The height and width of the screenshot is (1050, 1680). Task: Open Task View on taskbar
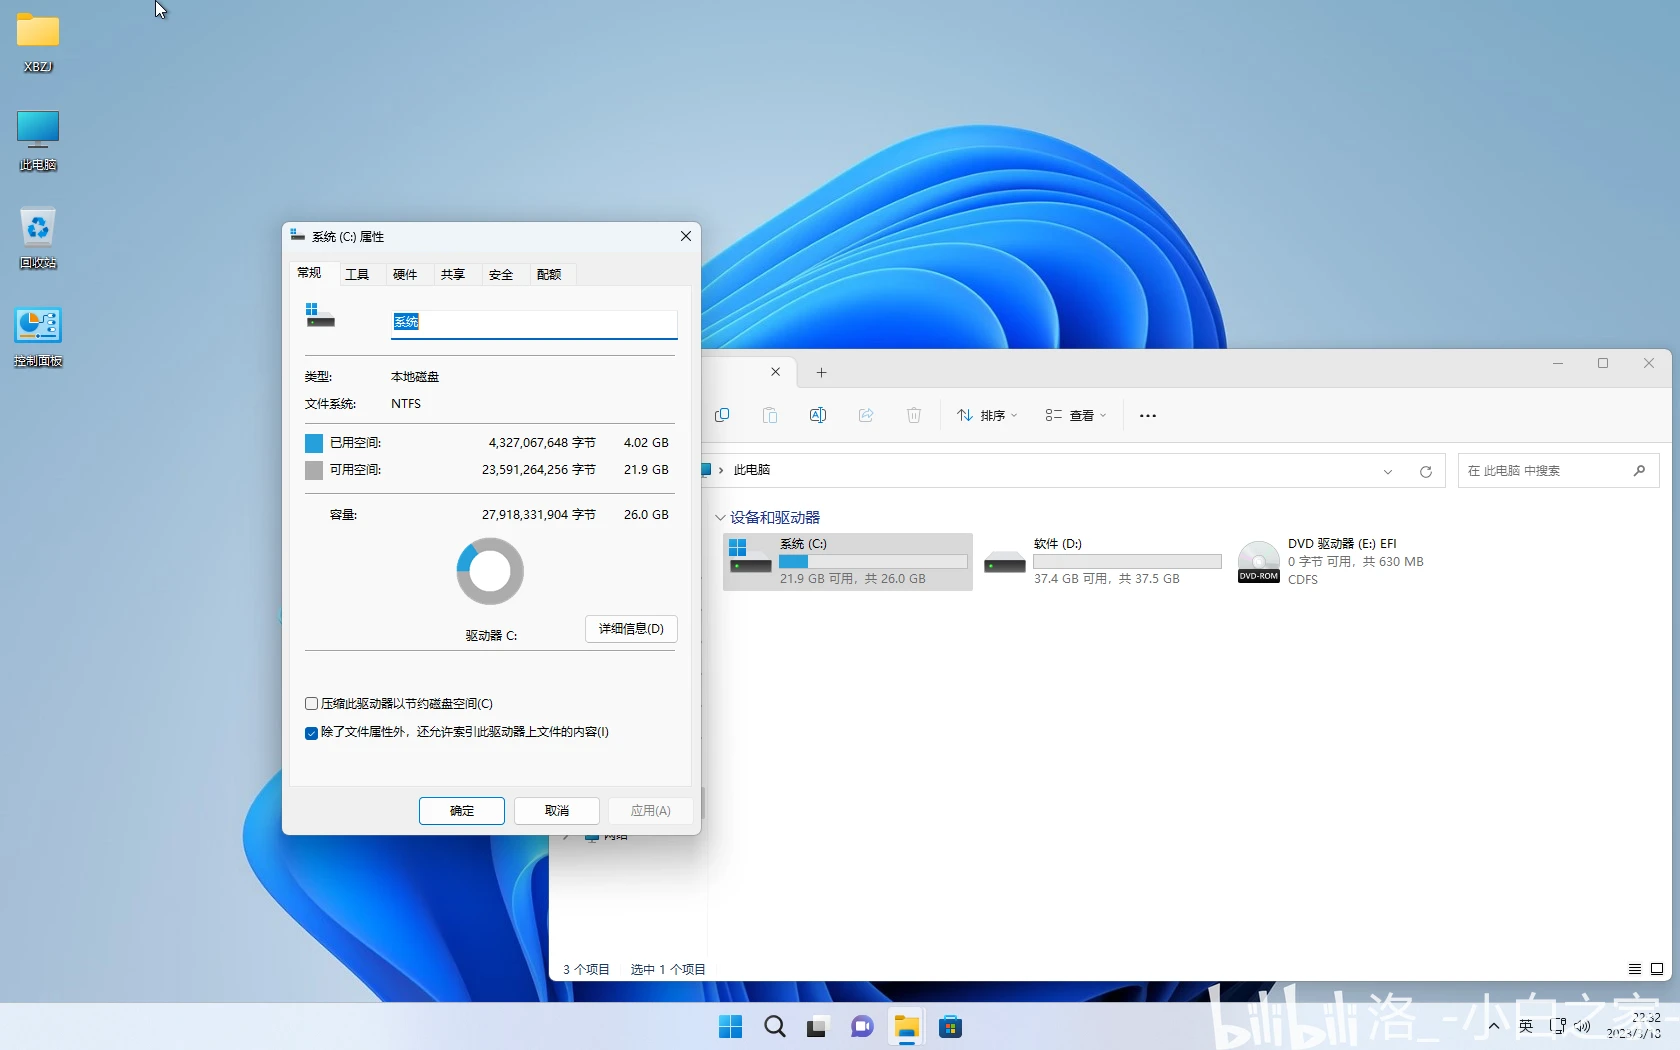(x=818, y=1027)
